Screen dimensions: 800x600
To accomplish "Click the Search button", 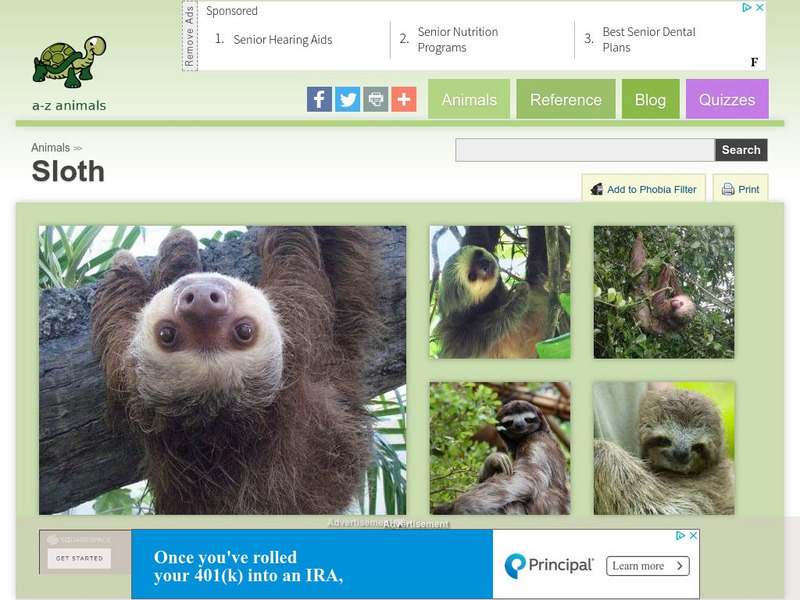I will [x=741, y=150].
